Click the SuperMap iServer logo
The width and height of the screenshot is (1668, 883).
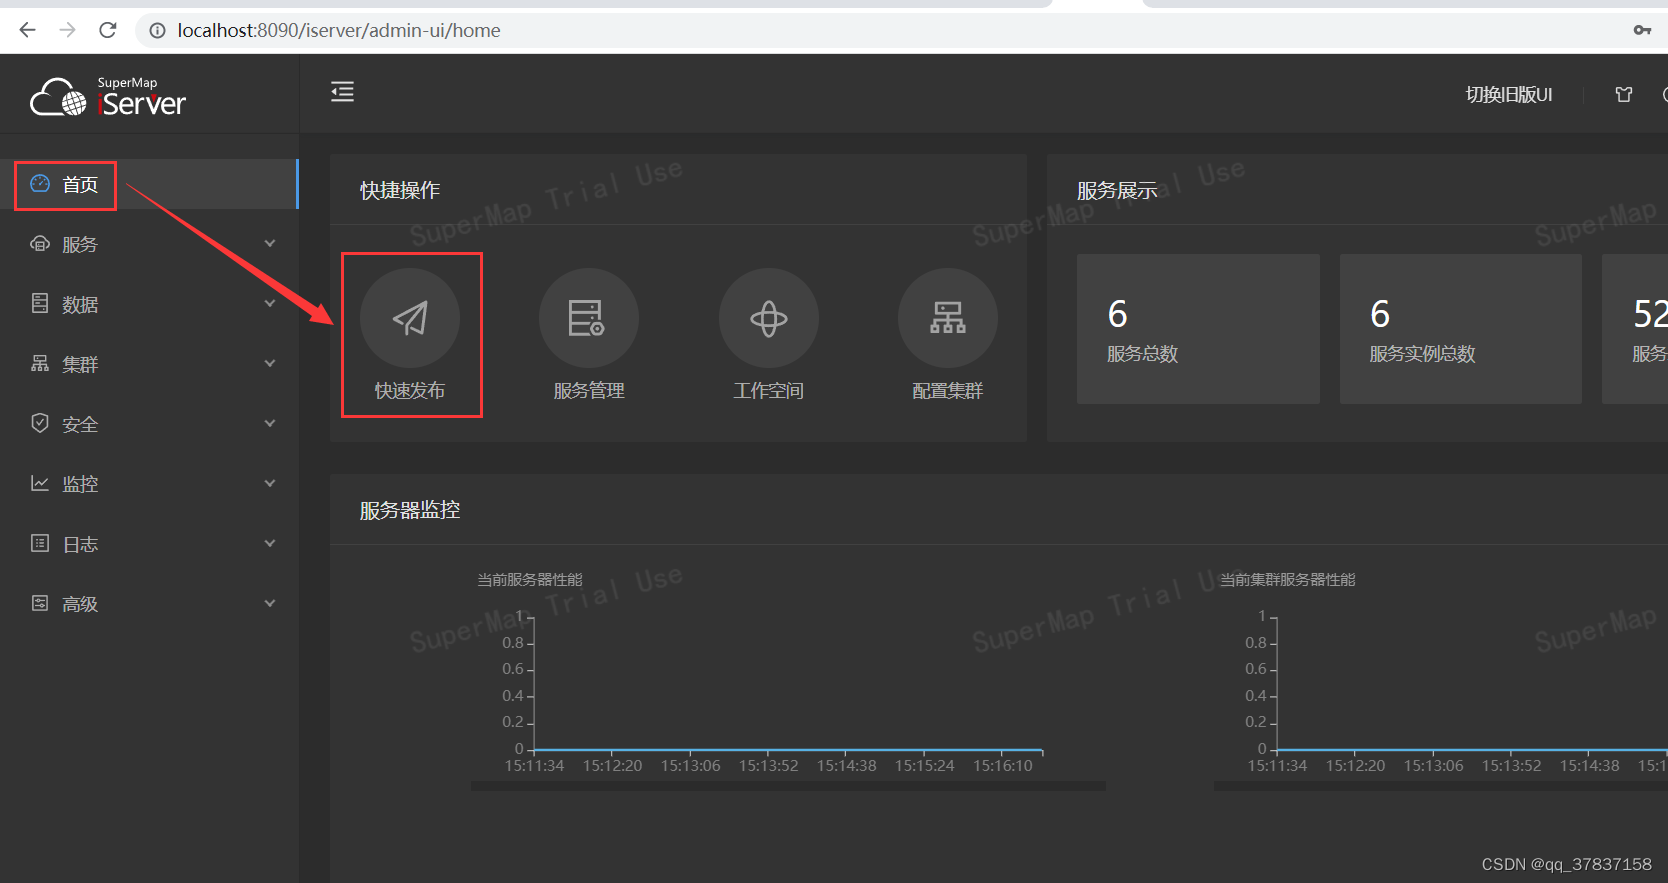point(108,97)
